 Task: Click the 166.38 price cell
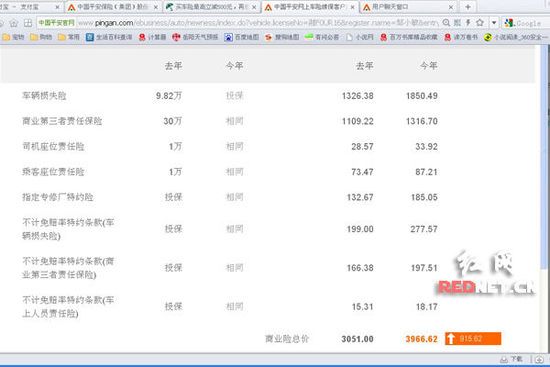(x=360, y=268)
